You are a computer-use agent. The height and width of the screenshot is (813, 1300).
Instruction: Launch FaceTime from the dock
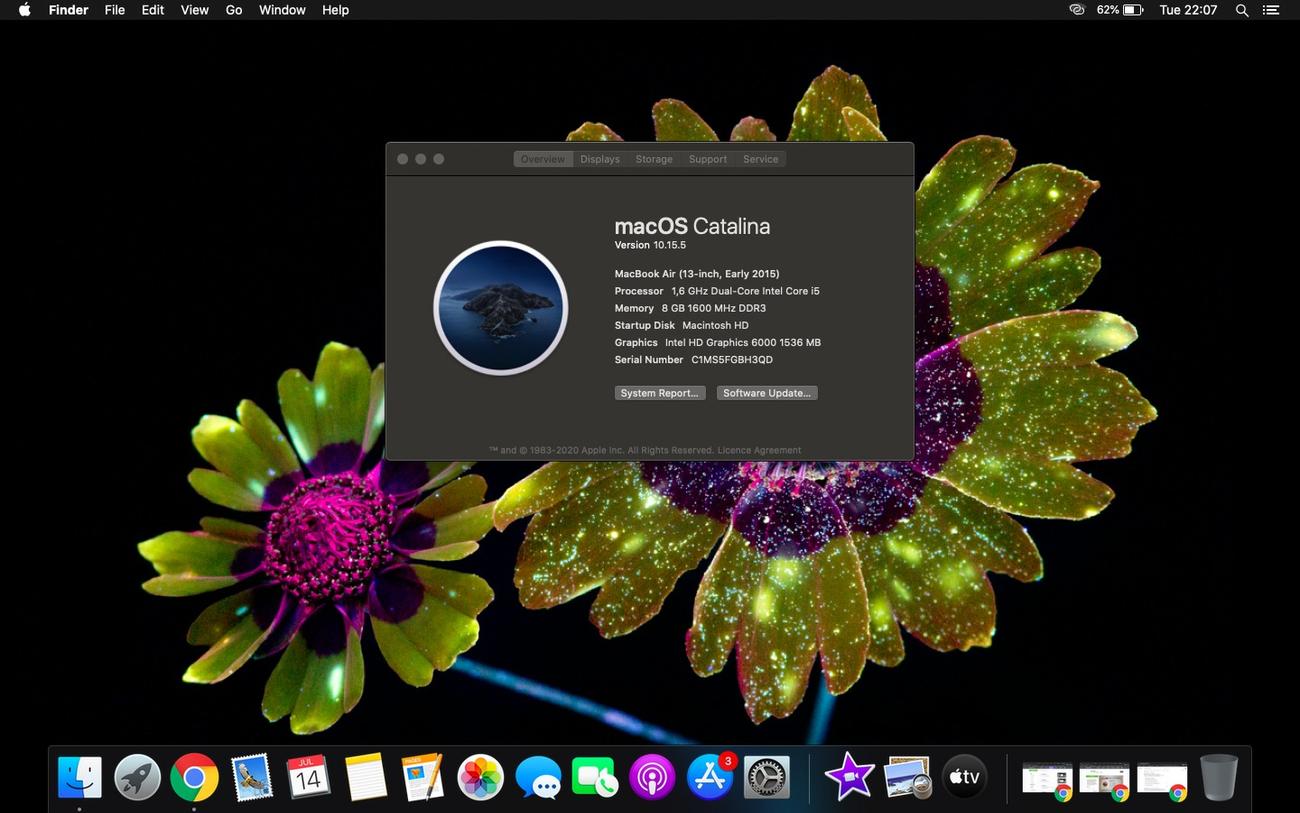(595, 777)
